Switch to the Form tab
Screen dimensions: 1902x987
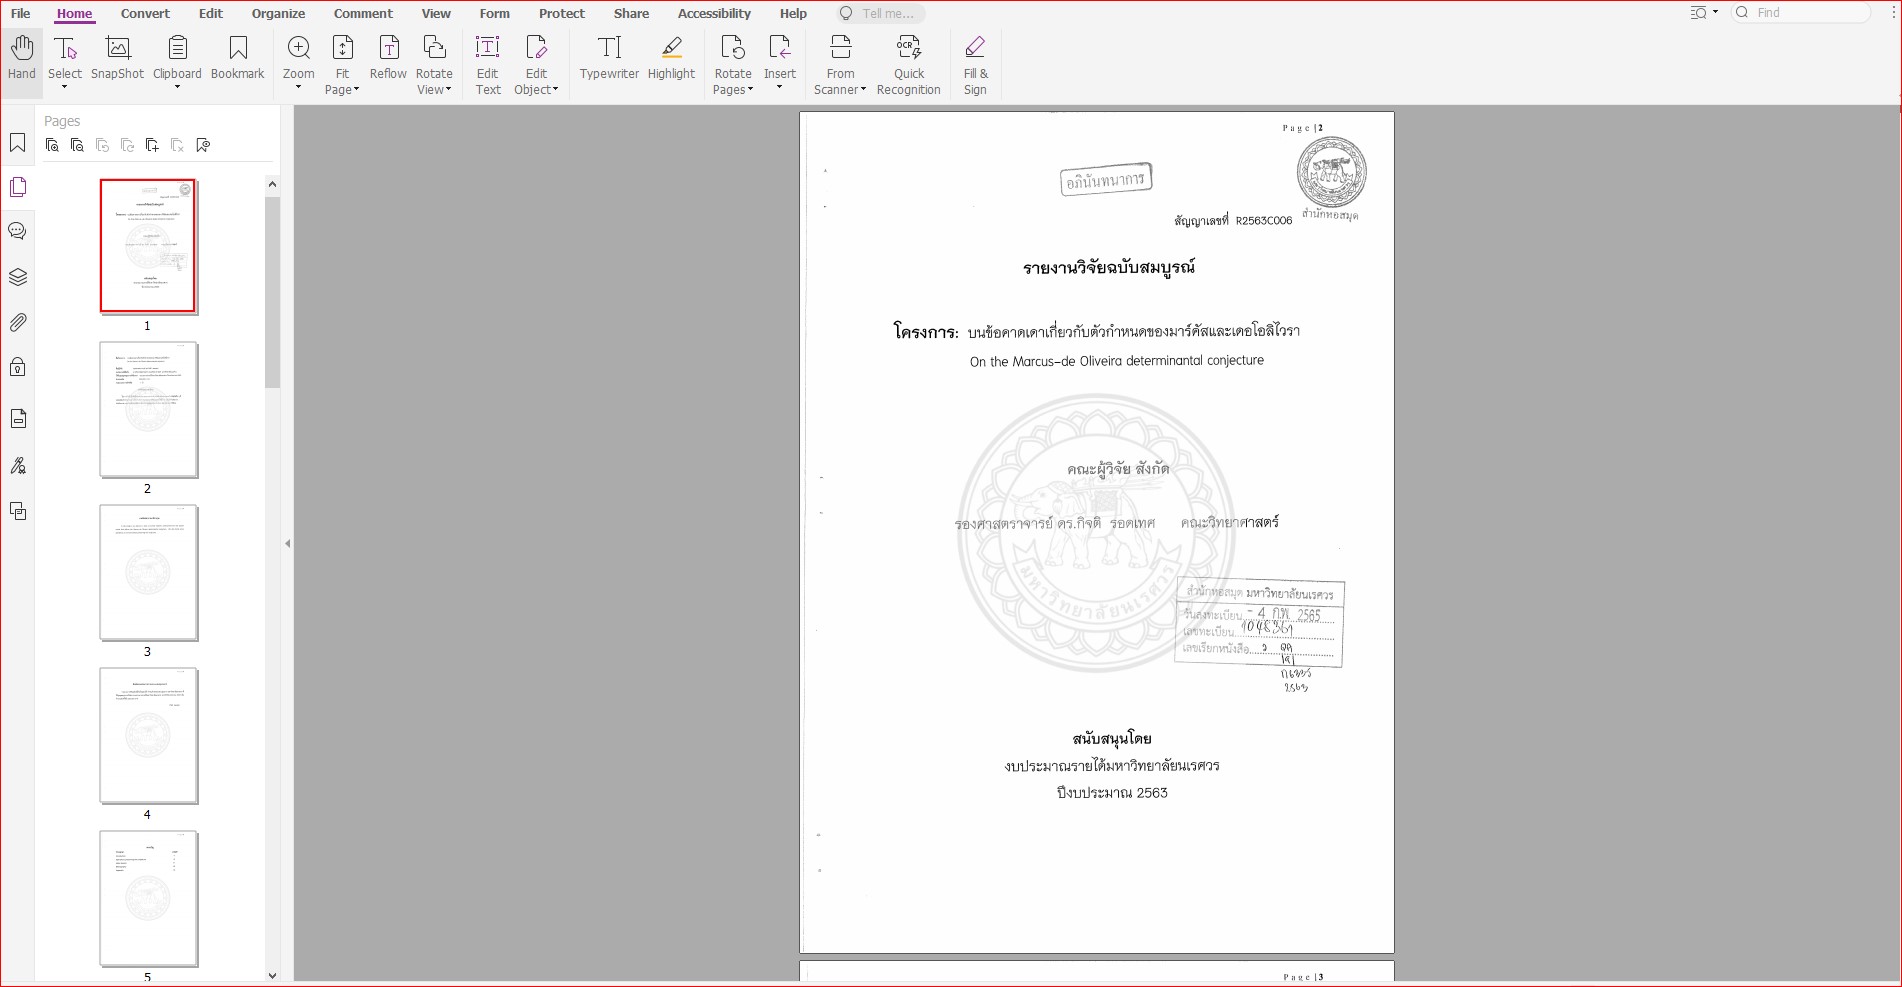[x=494, y=13]
